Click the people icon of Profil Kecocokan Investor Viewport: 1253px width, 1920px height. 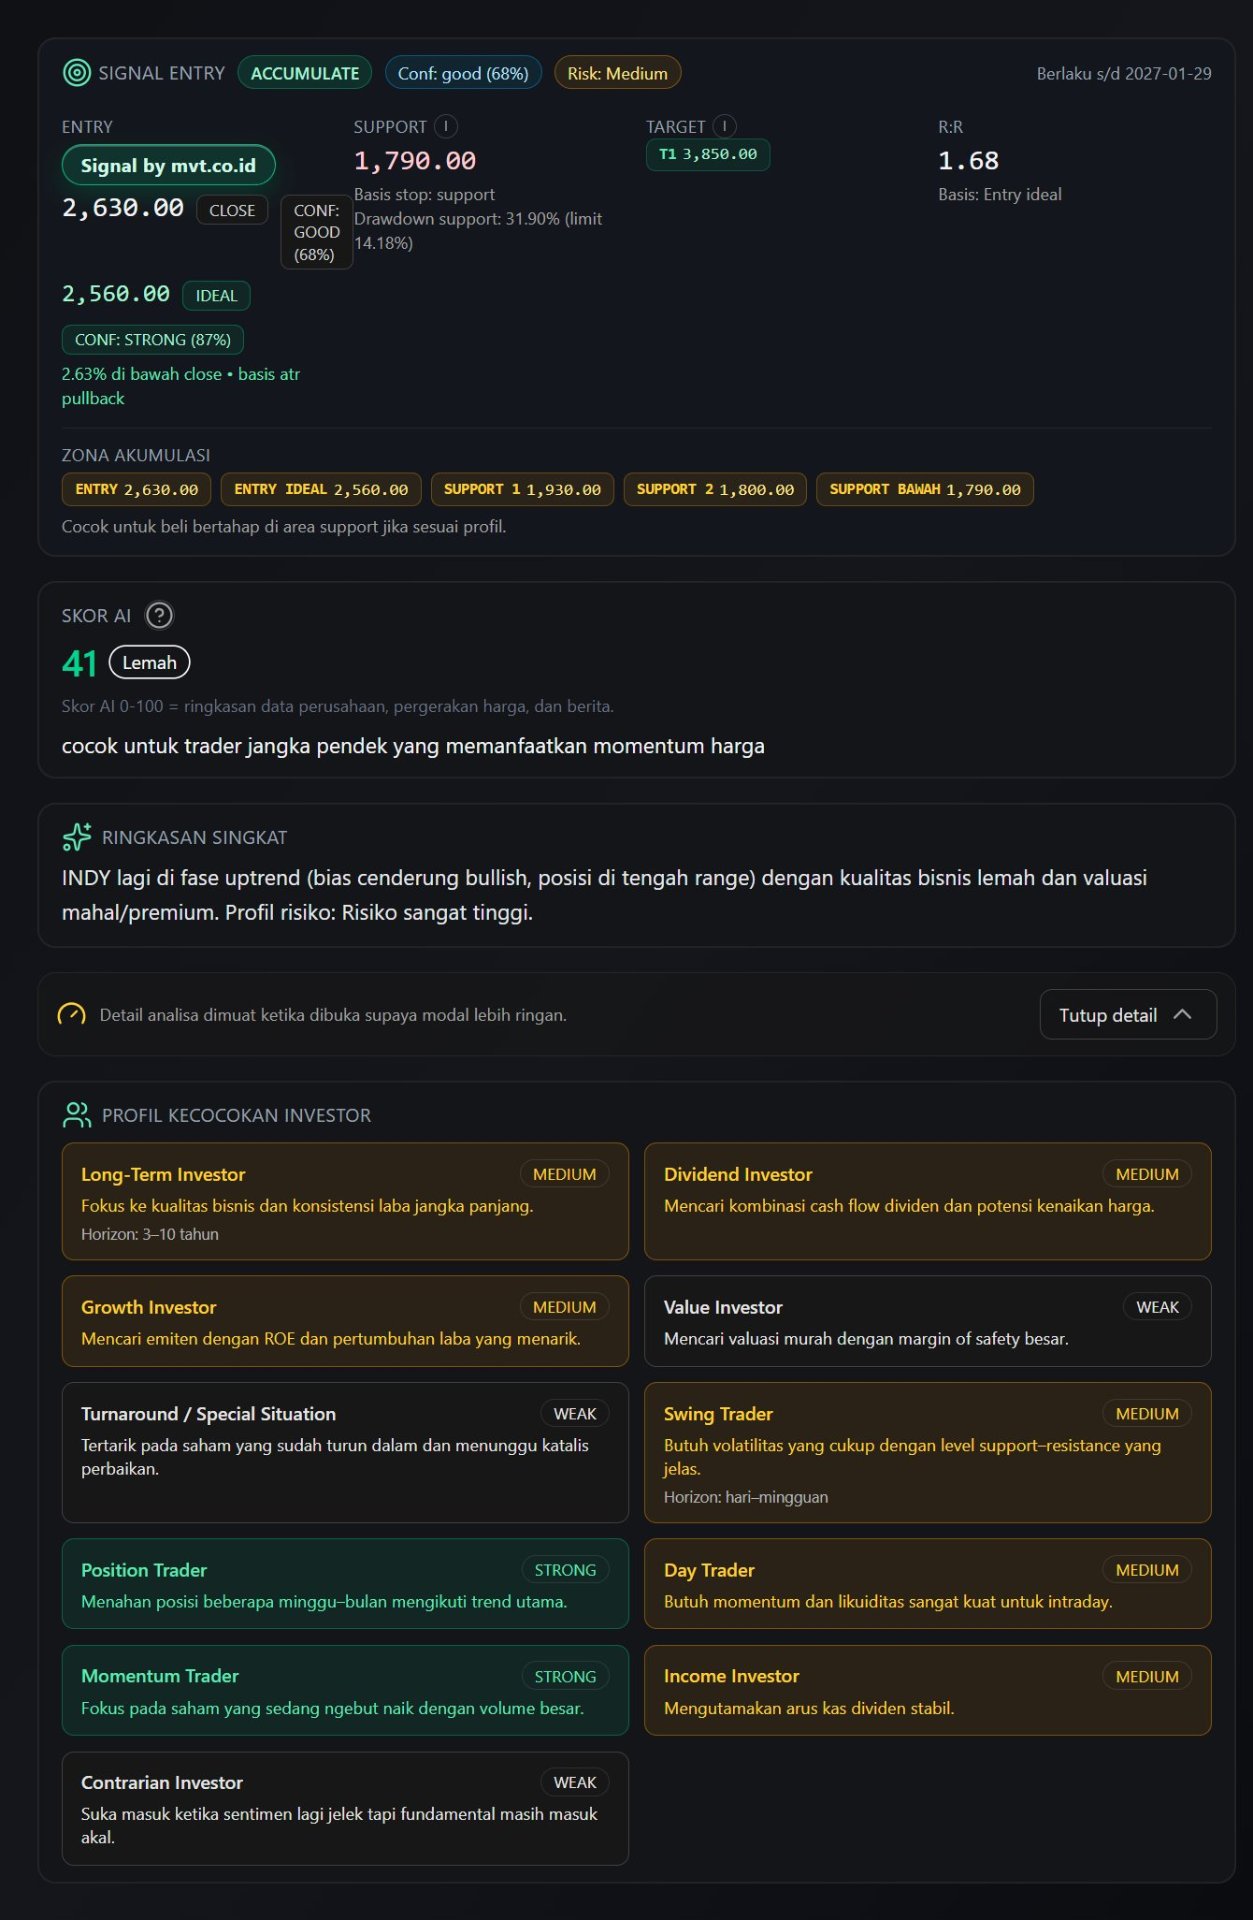tap(77, 1115)
